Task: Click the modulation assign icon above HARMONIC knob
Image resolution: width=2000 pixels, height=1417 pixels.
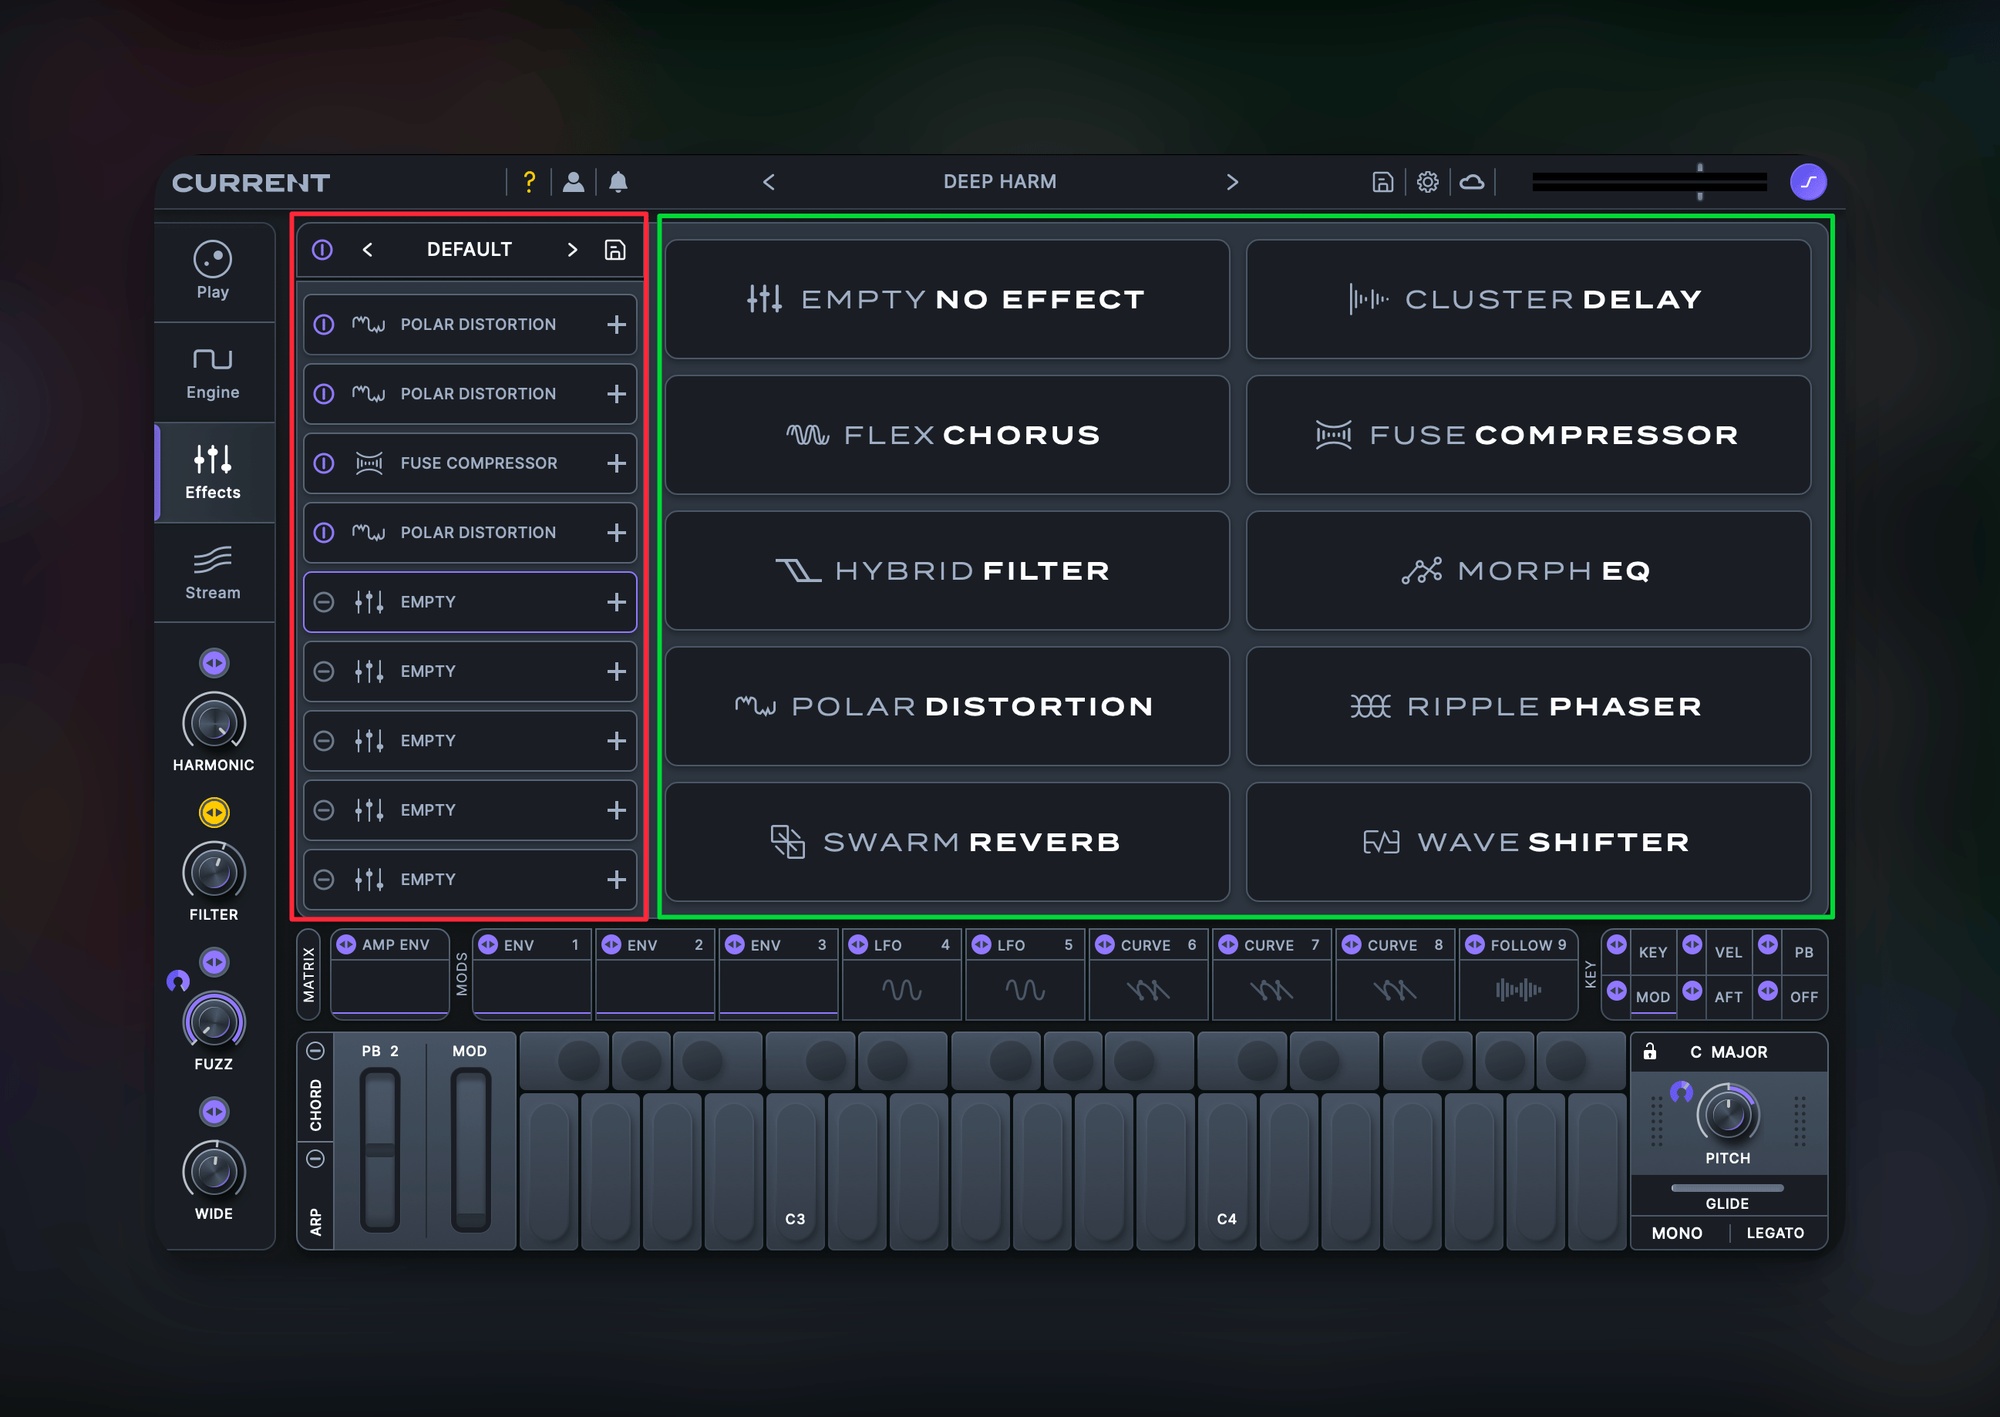Action: click(214, 663)
